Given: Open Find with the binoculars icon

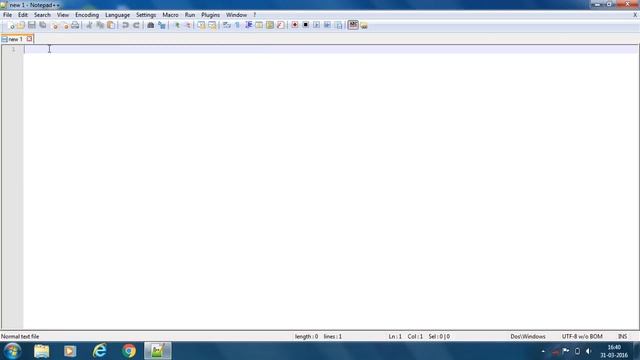Looking at the screenshot, I should (151, 25).
